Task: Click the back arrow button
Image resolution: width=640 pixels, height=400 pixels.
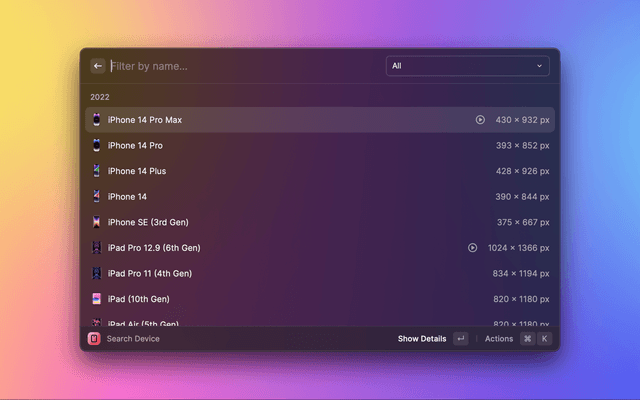Action: tap(98, 66)
